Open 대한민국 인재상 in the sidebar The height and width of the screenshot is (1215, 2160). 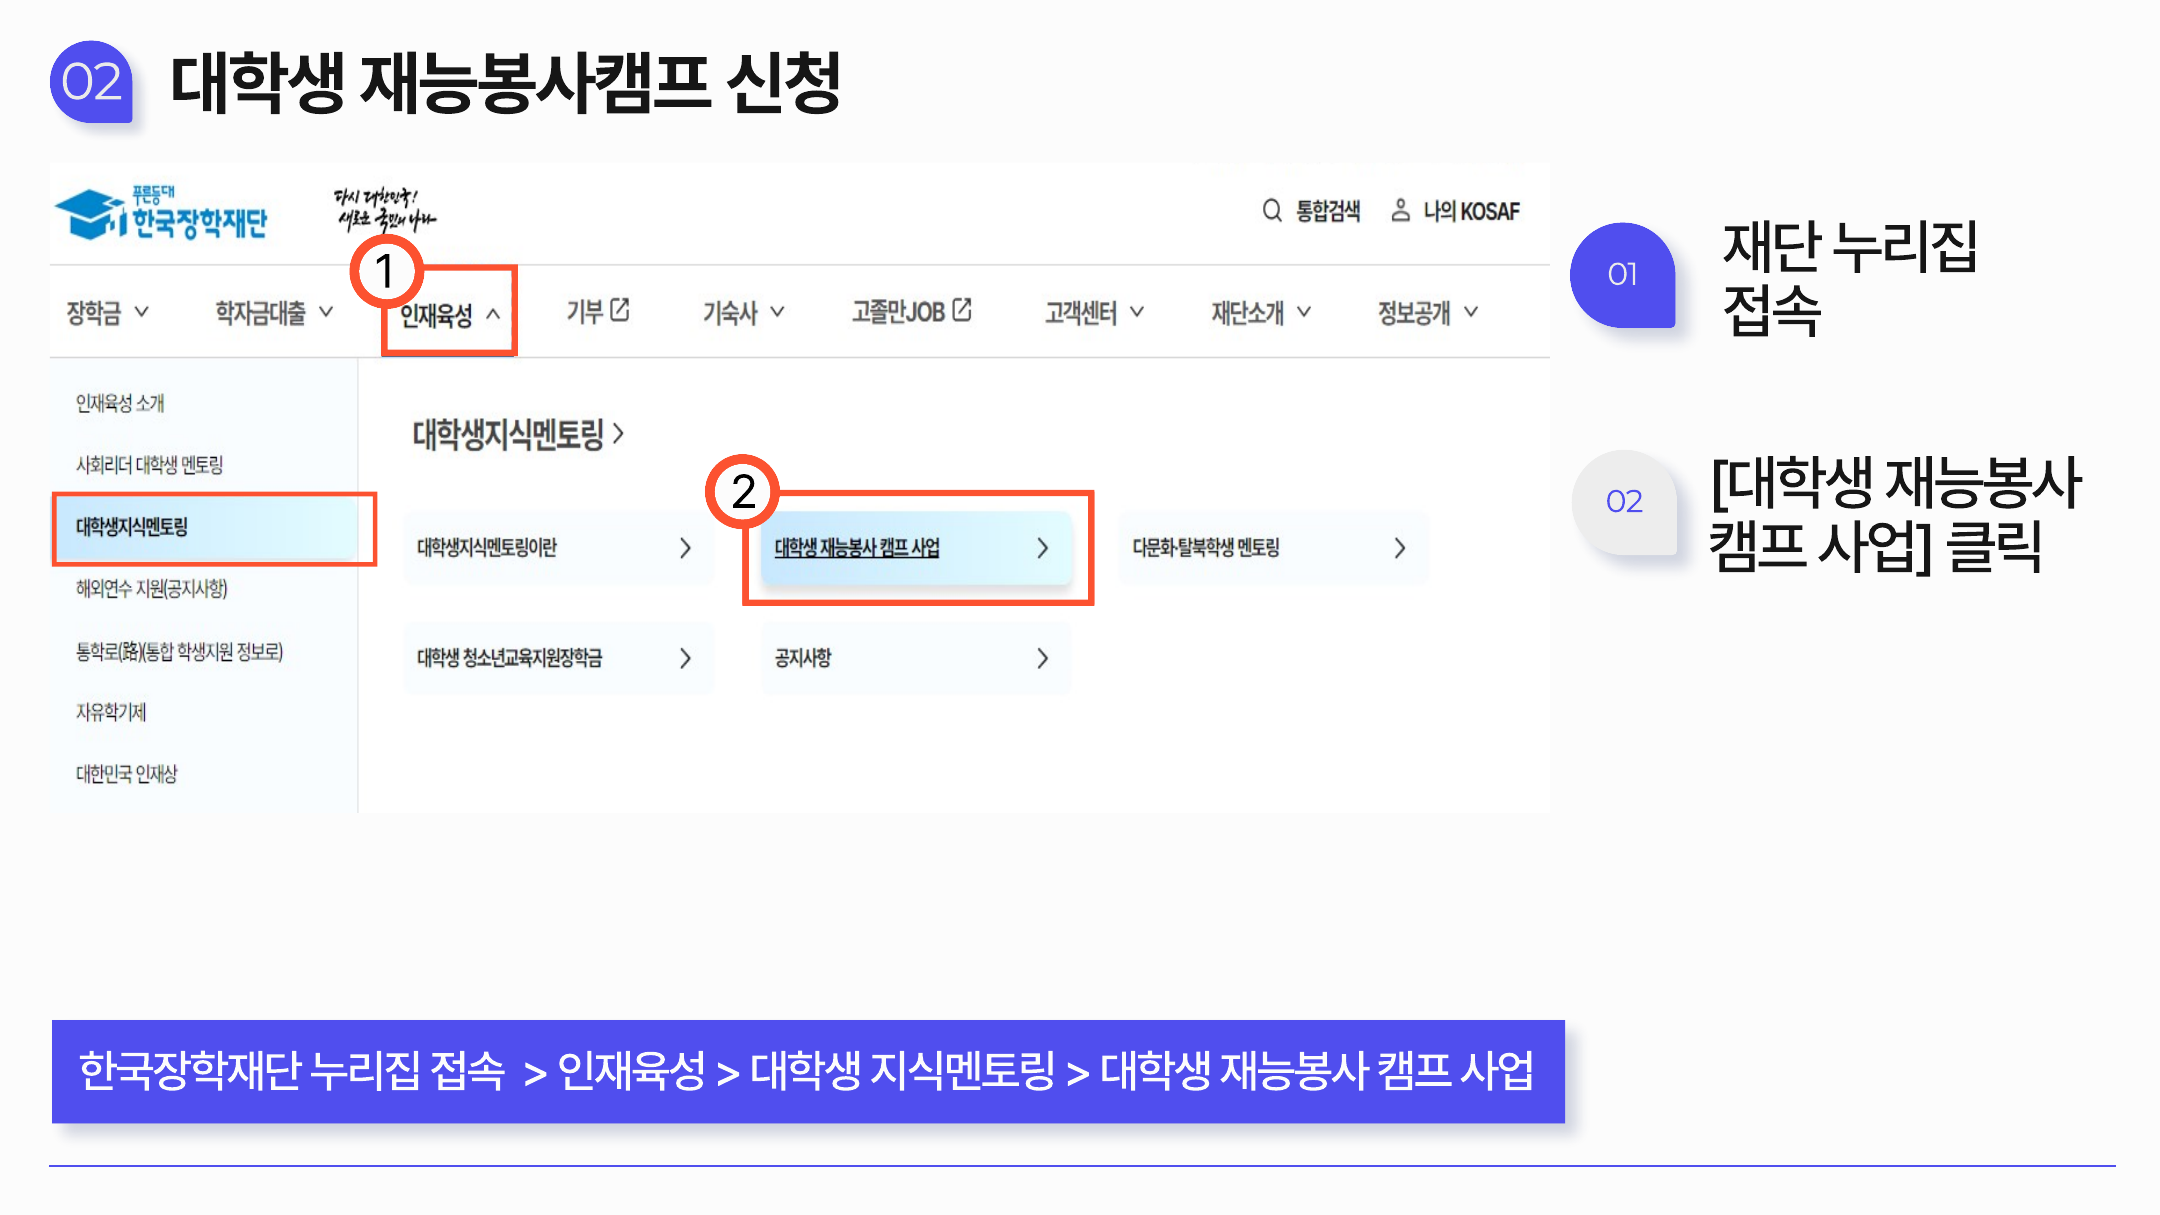tap(126, 774)
